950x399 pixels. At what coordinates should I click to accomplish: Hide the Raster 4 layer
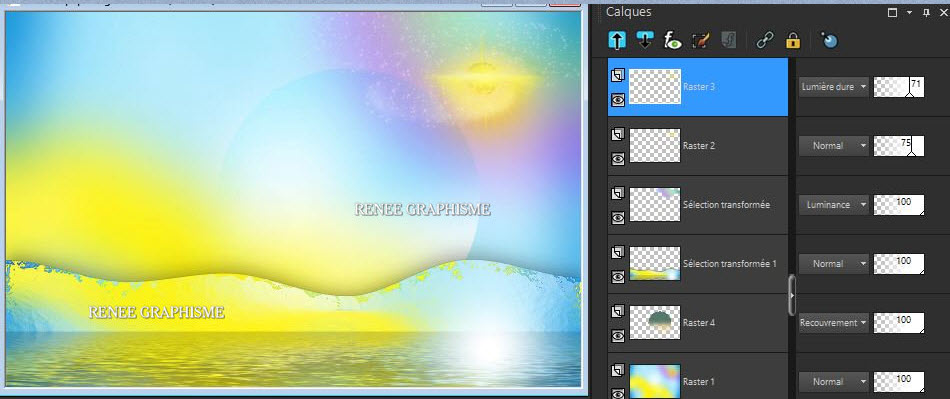click(618, 336)
